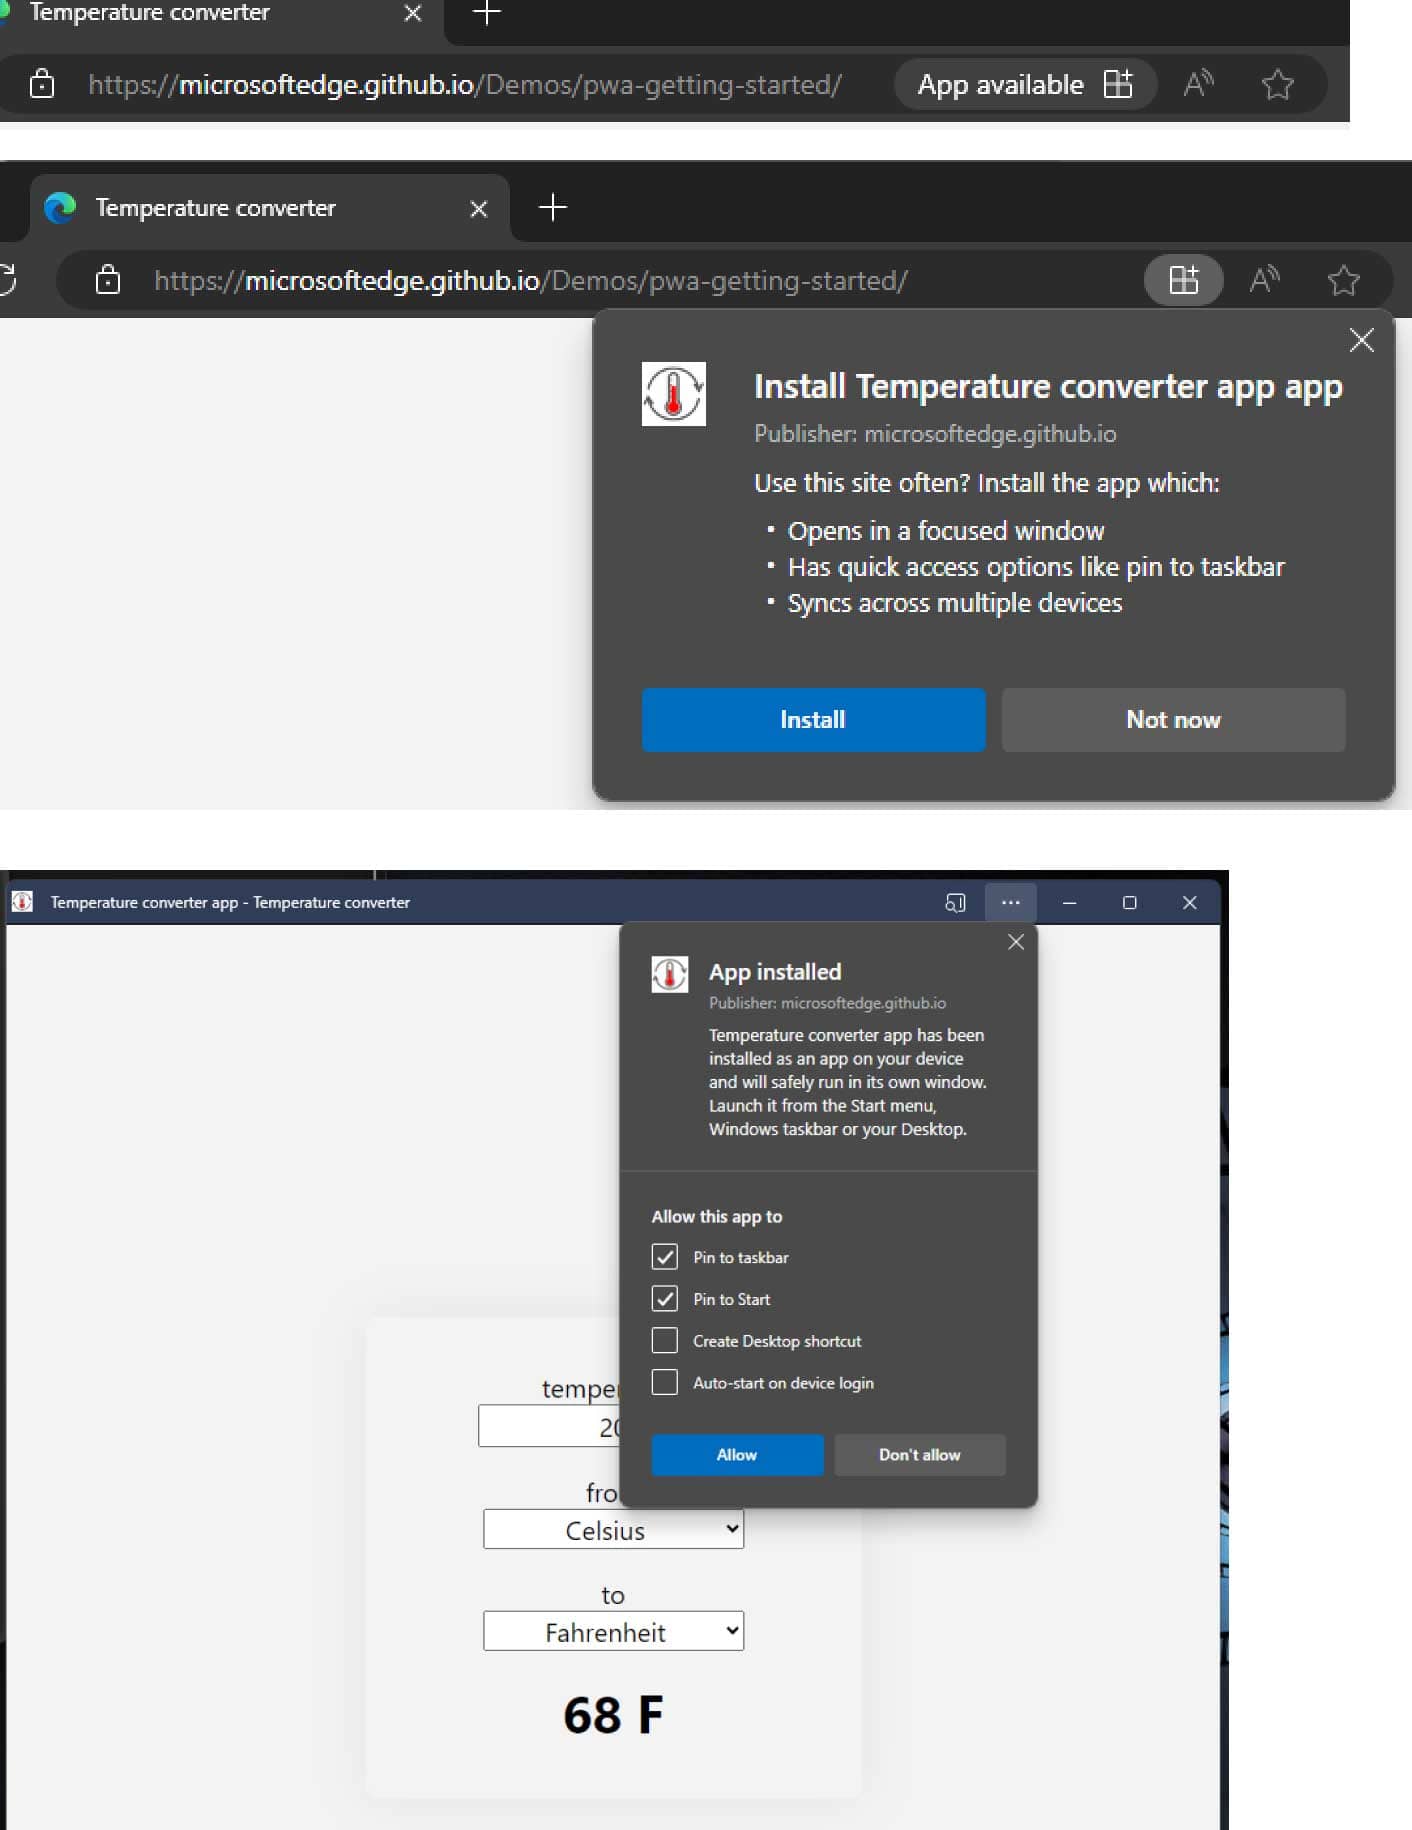The image size is (1412, 1830).
Task: Open the Fahrenheit to dropdown
Action: pos(613,1631)
